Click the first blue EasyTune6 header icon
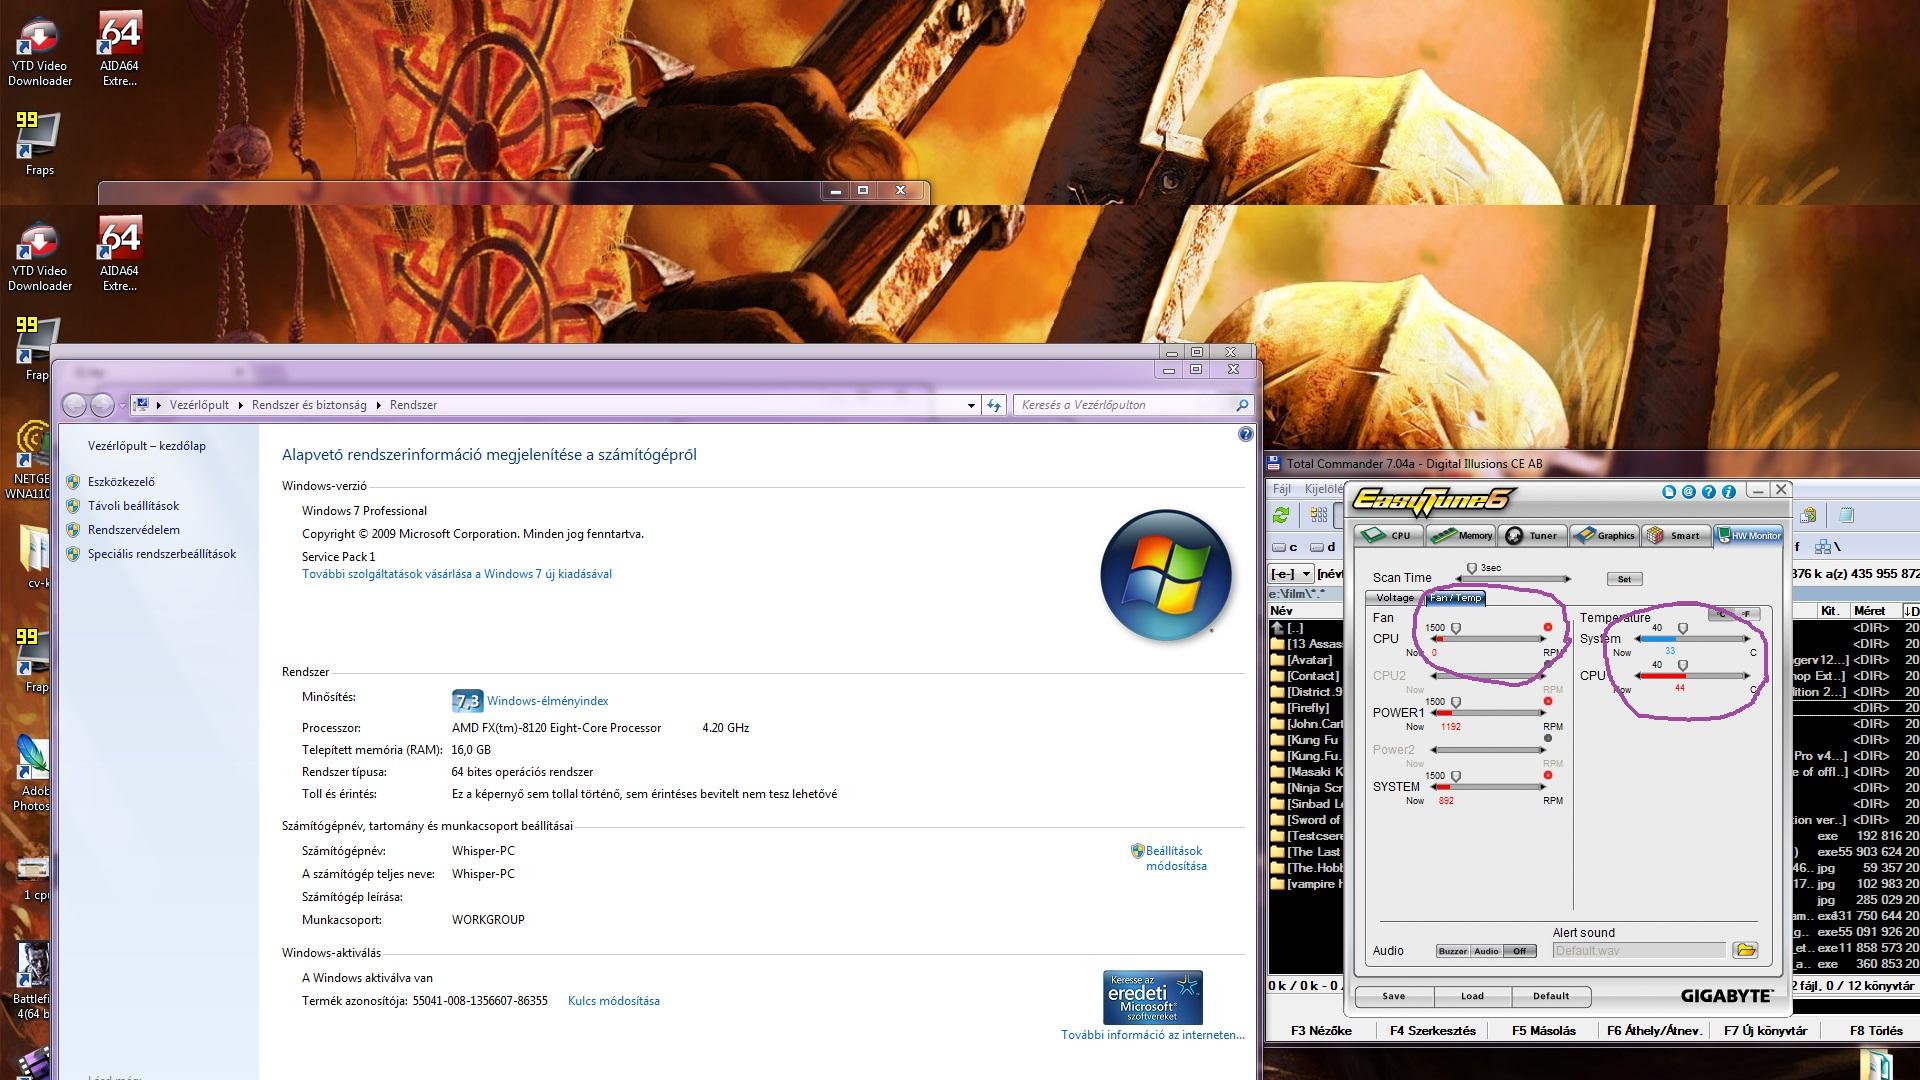This screenshot has width=1920, height=1080. click(x=1669, y=492)
